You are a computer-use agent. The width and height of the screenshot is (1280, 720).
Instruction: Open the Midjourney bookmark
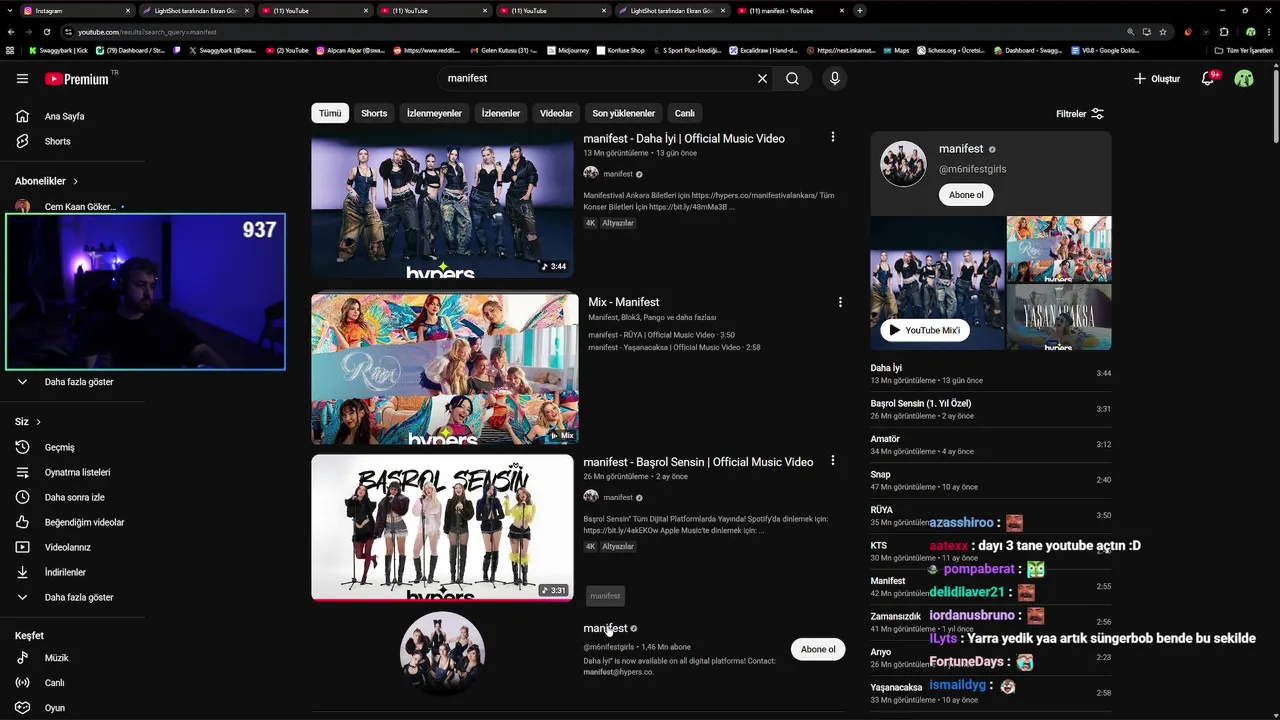567,50
